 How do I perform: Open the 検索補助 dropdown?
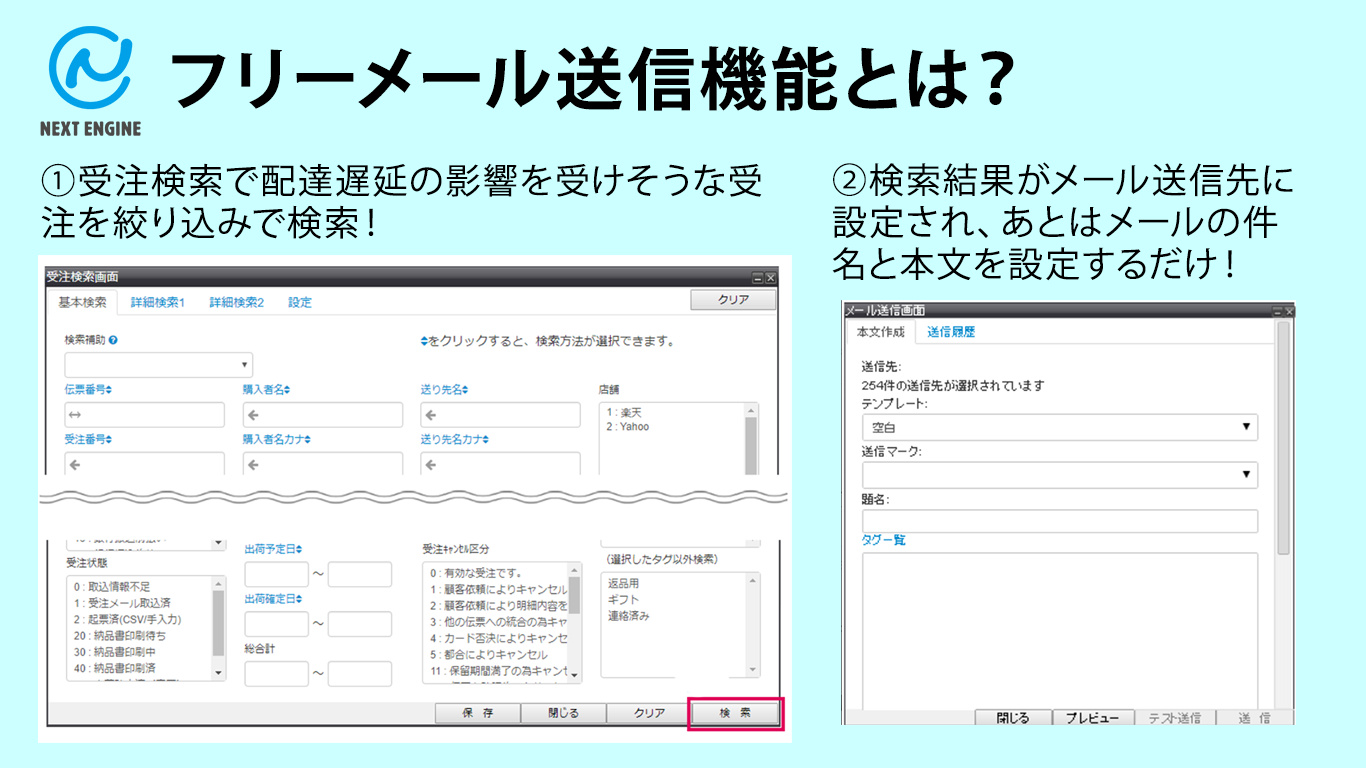coord(158,364)
